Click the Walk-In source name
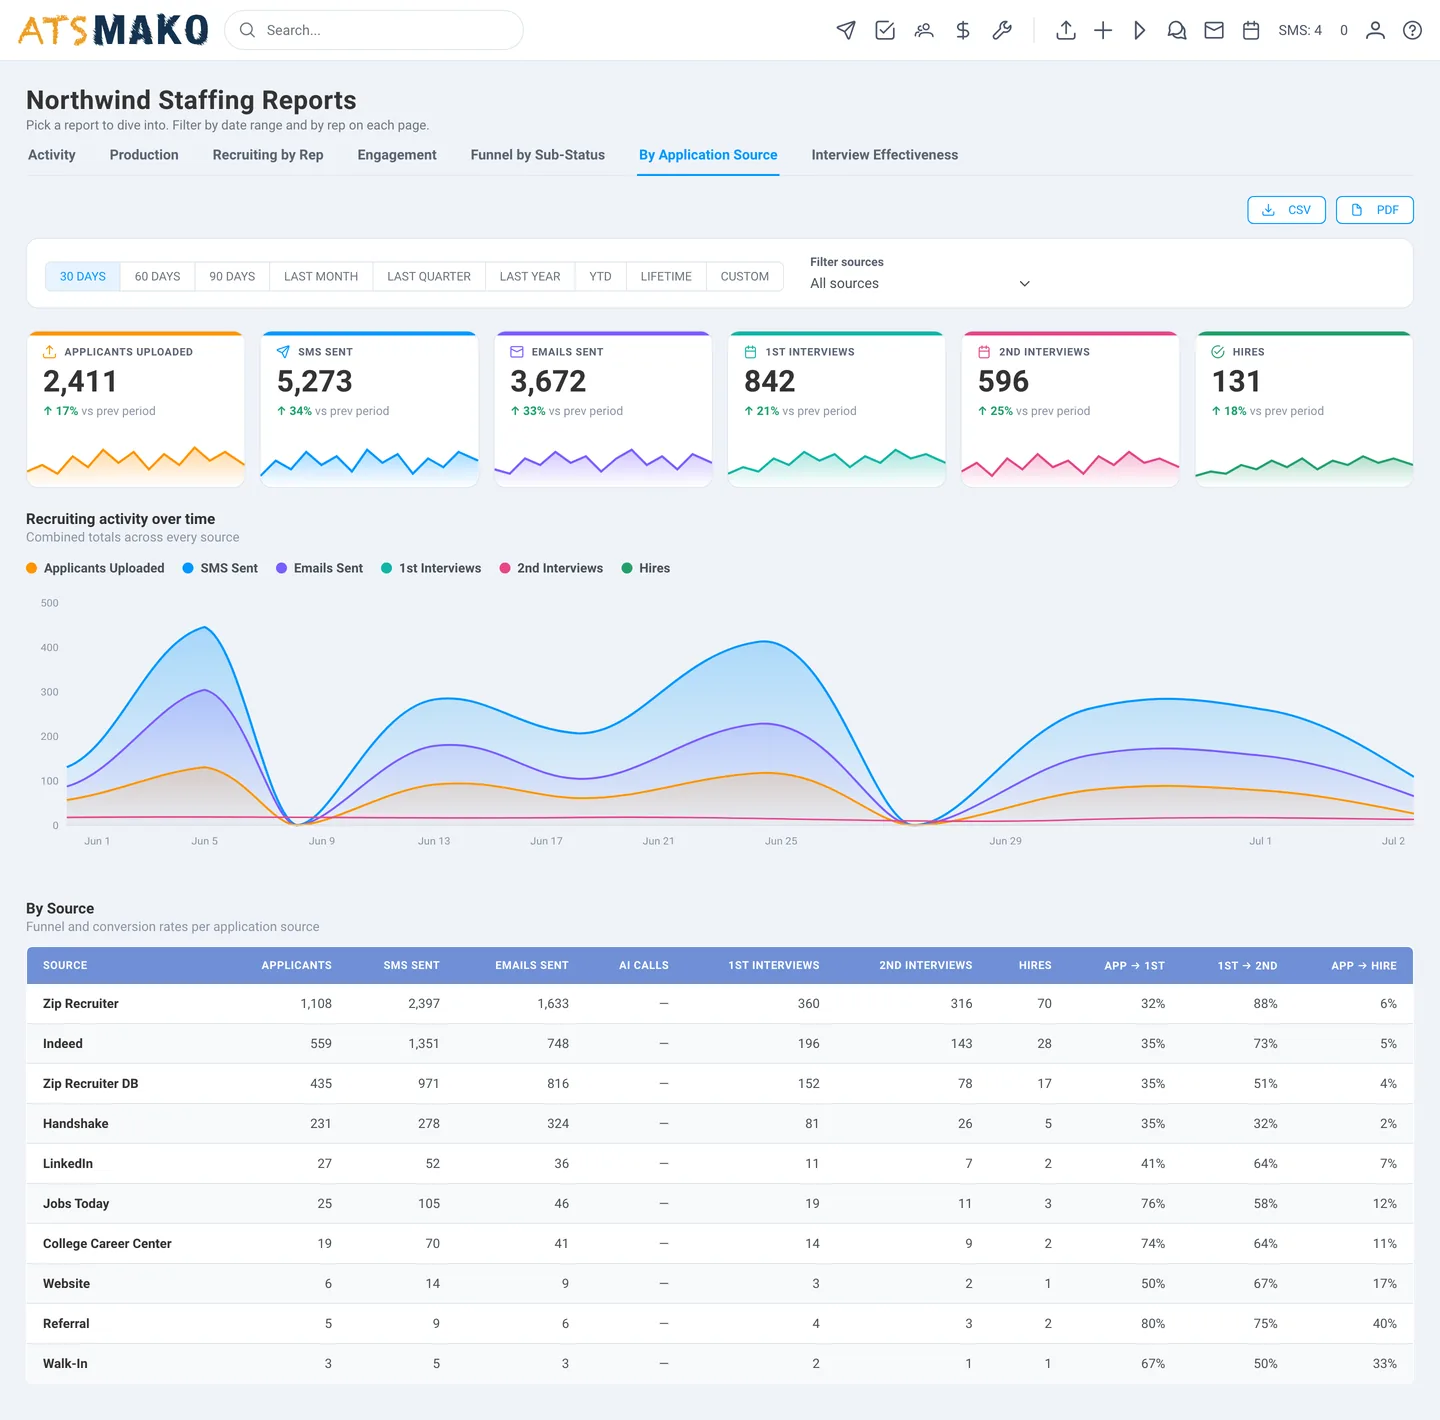This screenshot has width=1440, height=1420. click(x=65, y=1364)
